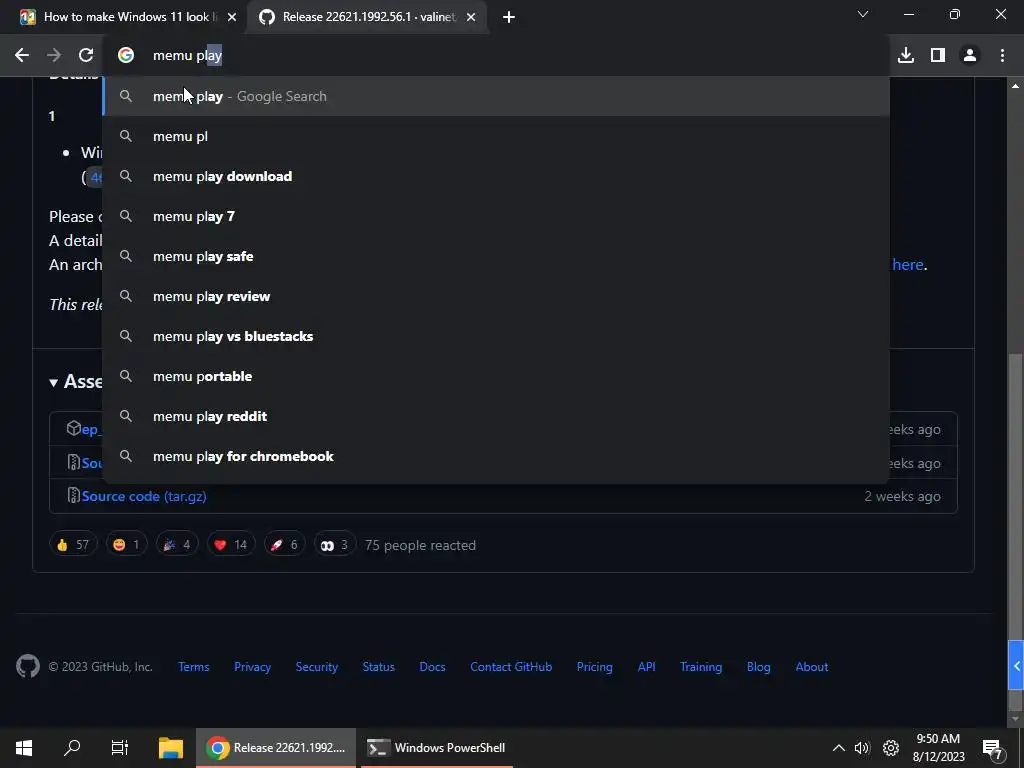
Task: Click the Google icon in the address bar
Action: (x=126, y=56)
